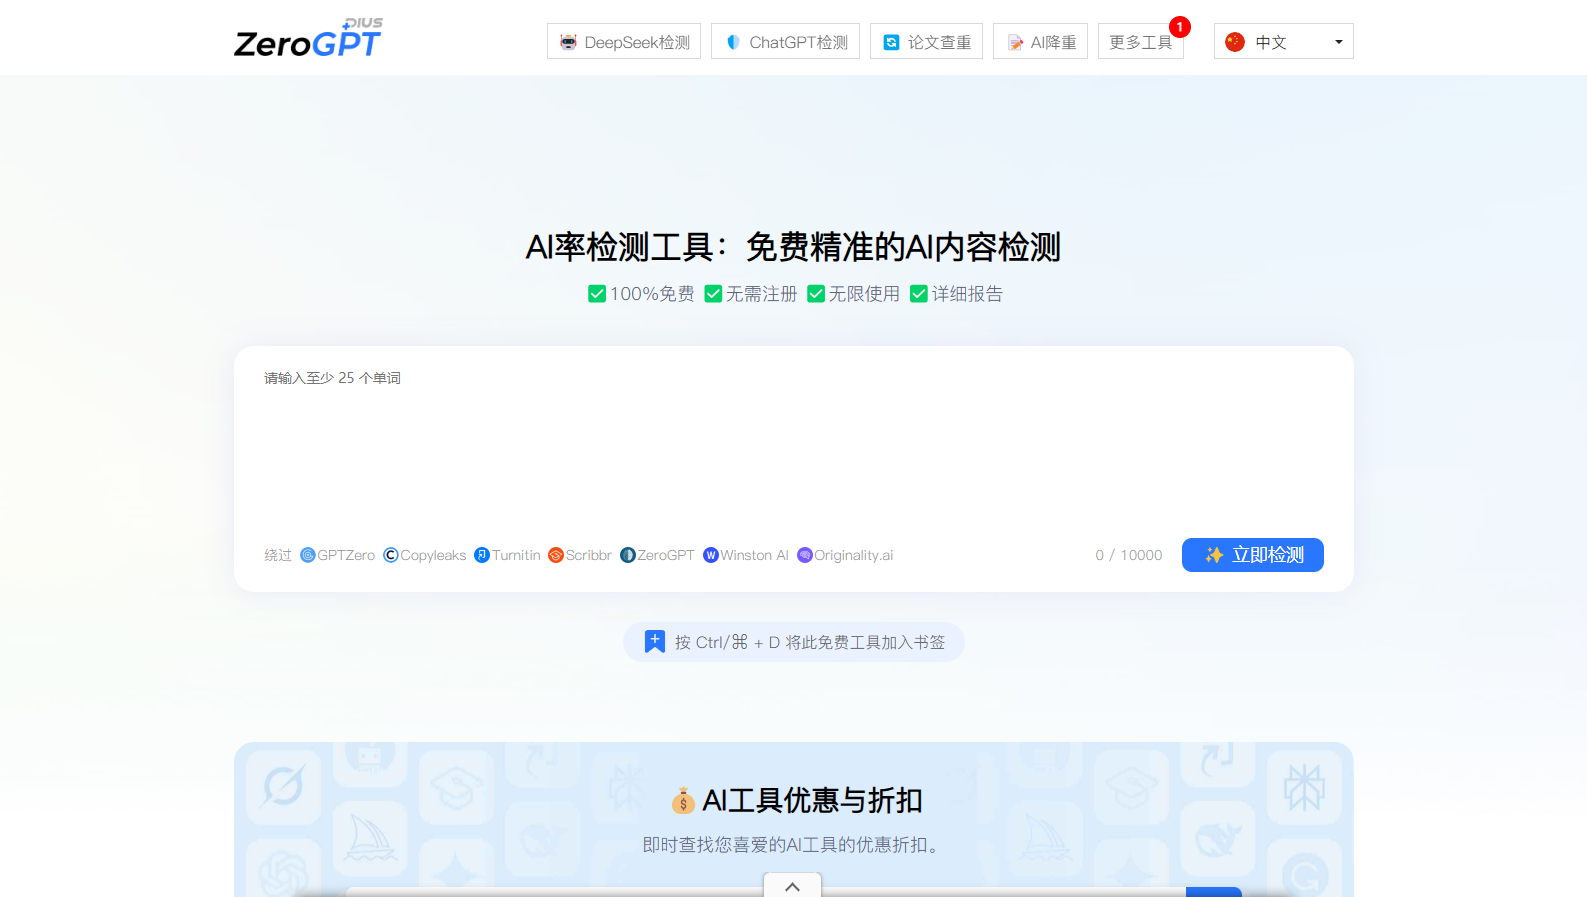Go to ChatGPT检测 page
The width and height of the screenshot is (1587, 897).
pos(785,42)
